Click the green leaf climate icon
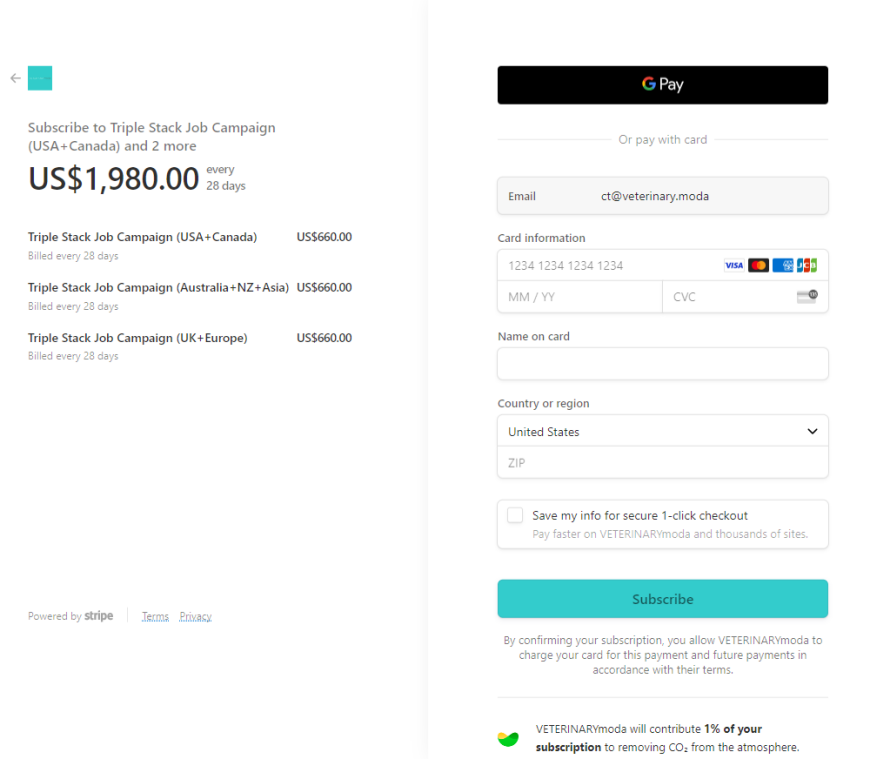870x759 pixels. coord(508,738)
